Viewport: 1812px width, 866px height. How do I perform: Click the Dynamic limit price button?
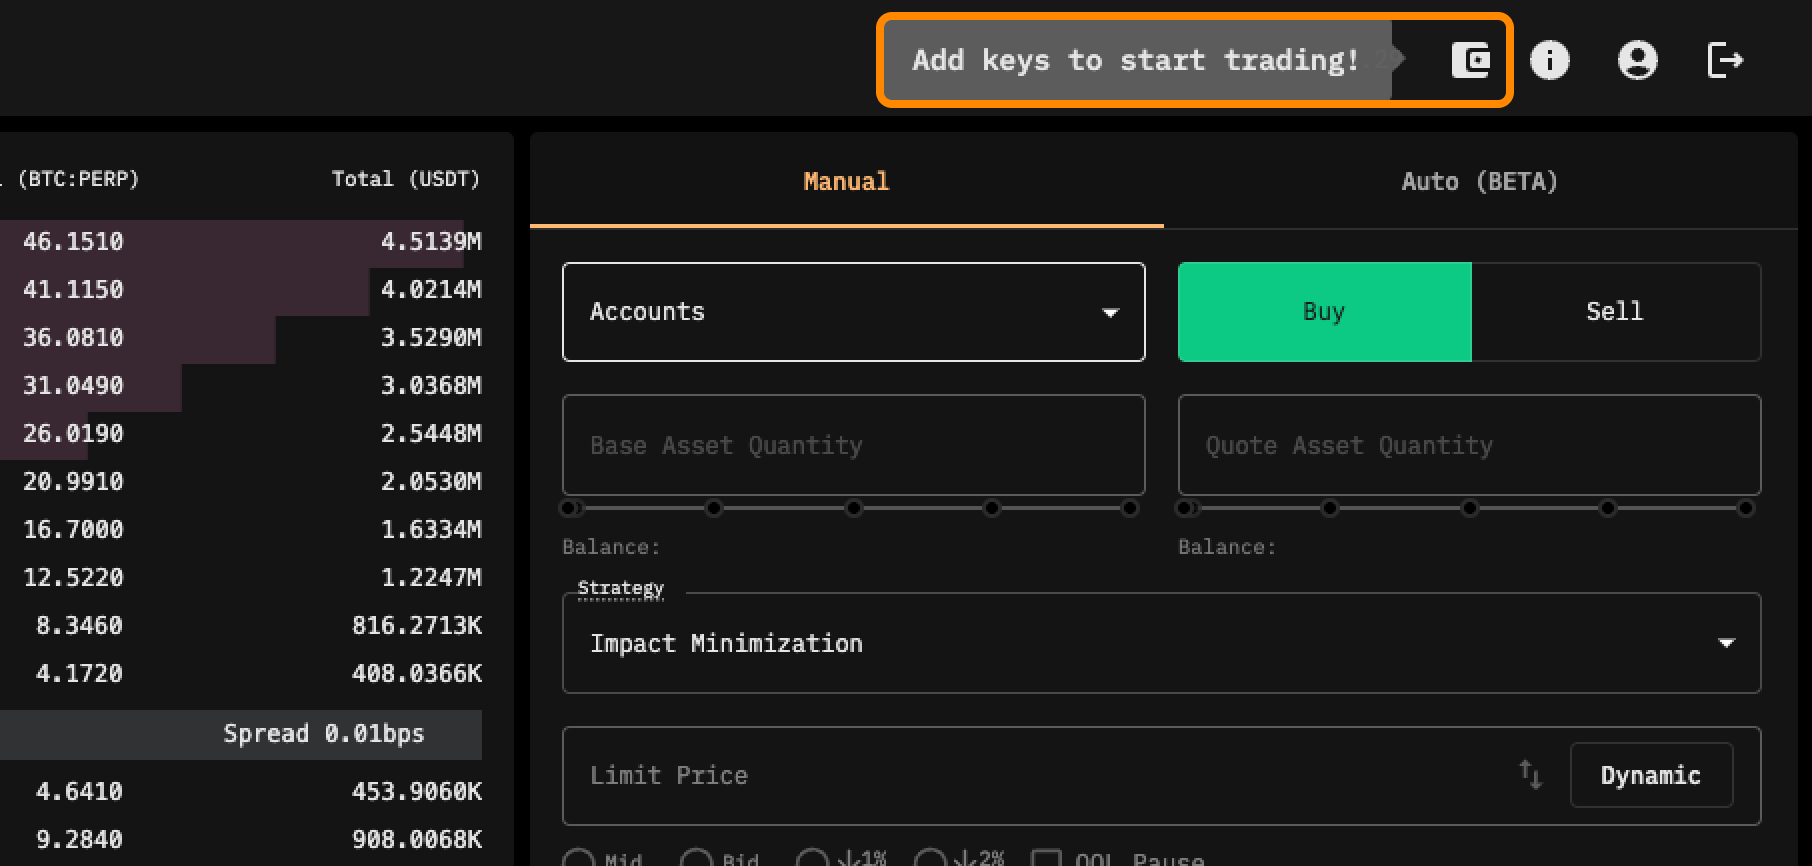pos(1650,775)
